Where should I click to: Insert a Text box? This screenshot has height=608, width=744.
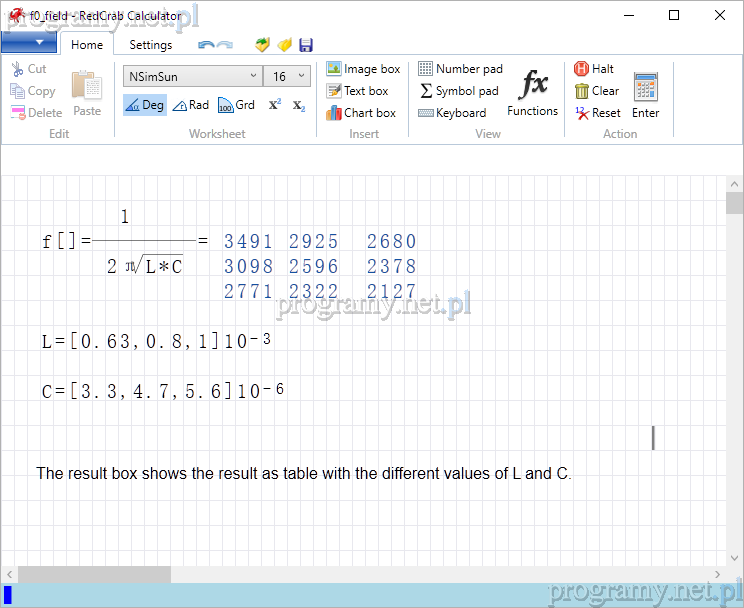click(357, 91)
